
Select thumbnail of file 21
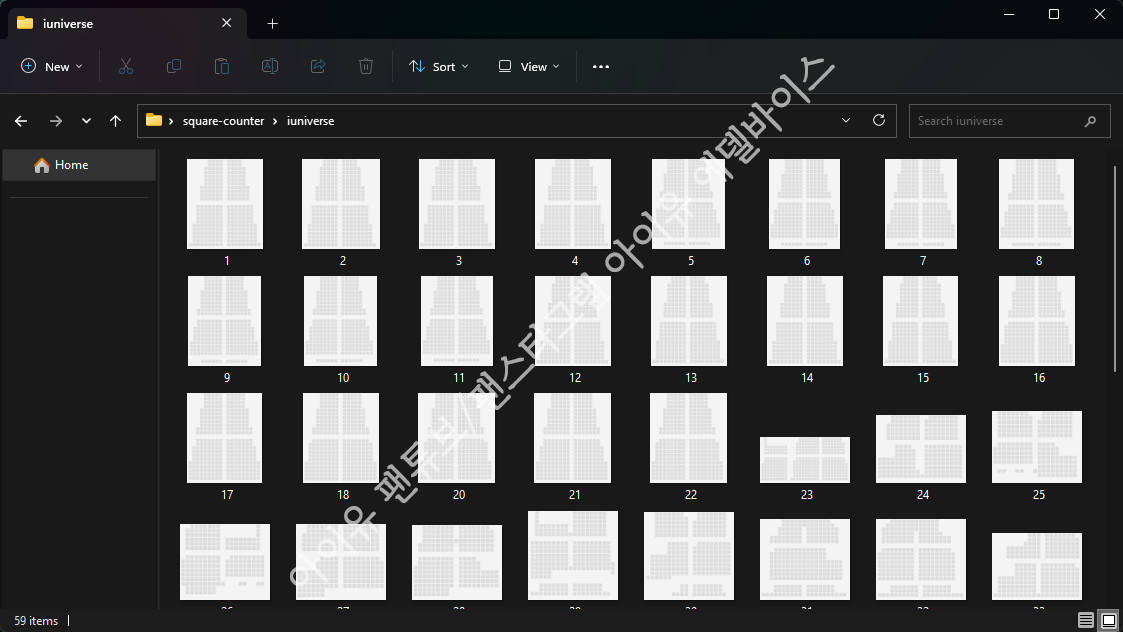[x=572, y=438]
